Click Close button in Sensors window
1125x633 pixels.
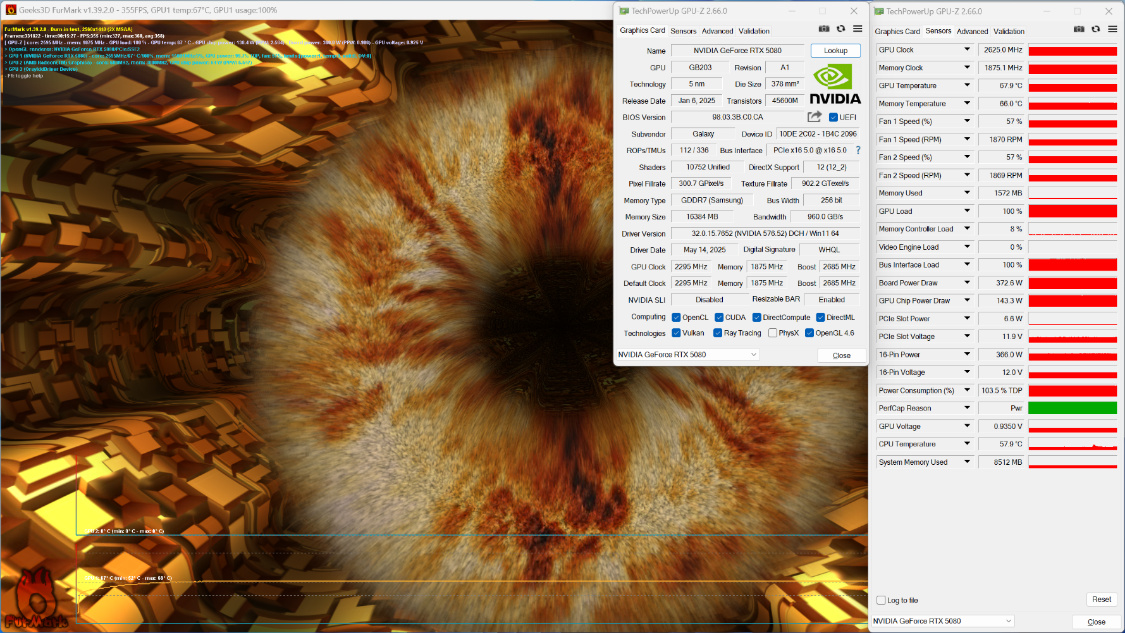[1096, 622]
